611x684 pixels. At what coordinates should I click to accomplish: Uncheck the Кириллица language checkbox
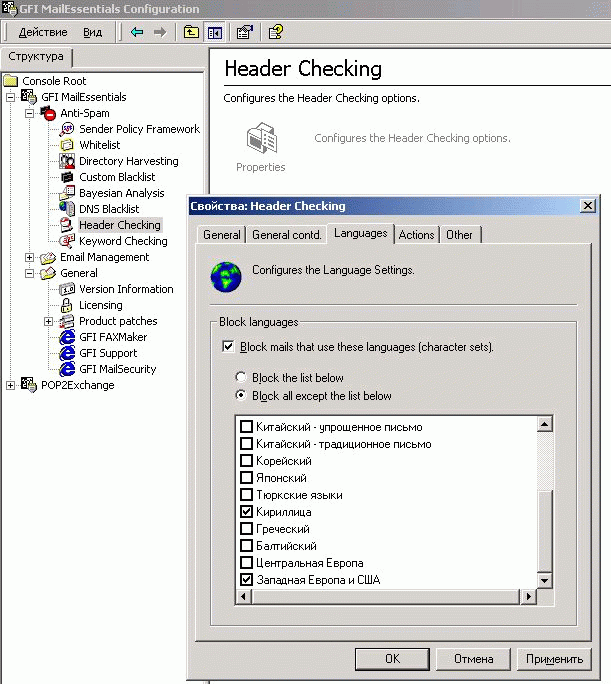pos(246,512)
